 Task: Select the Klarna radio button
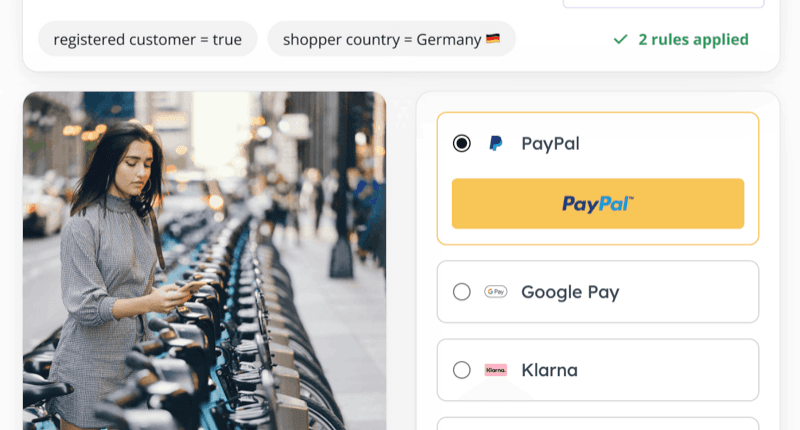pos(462,370)
